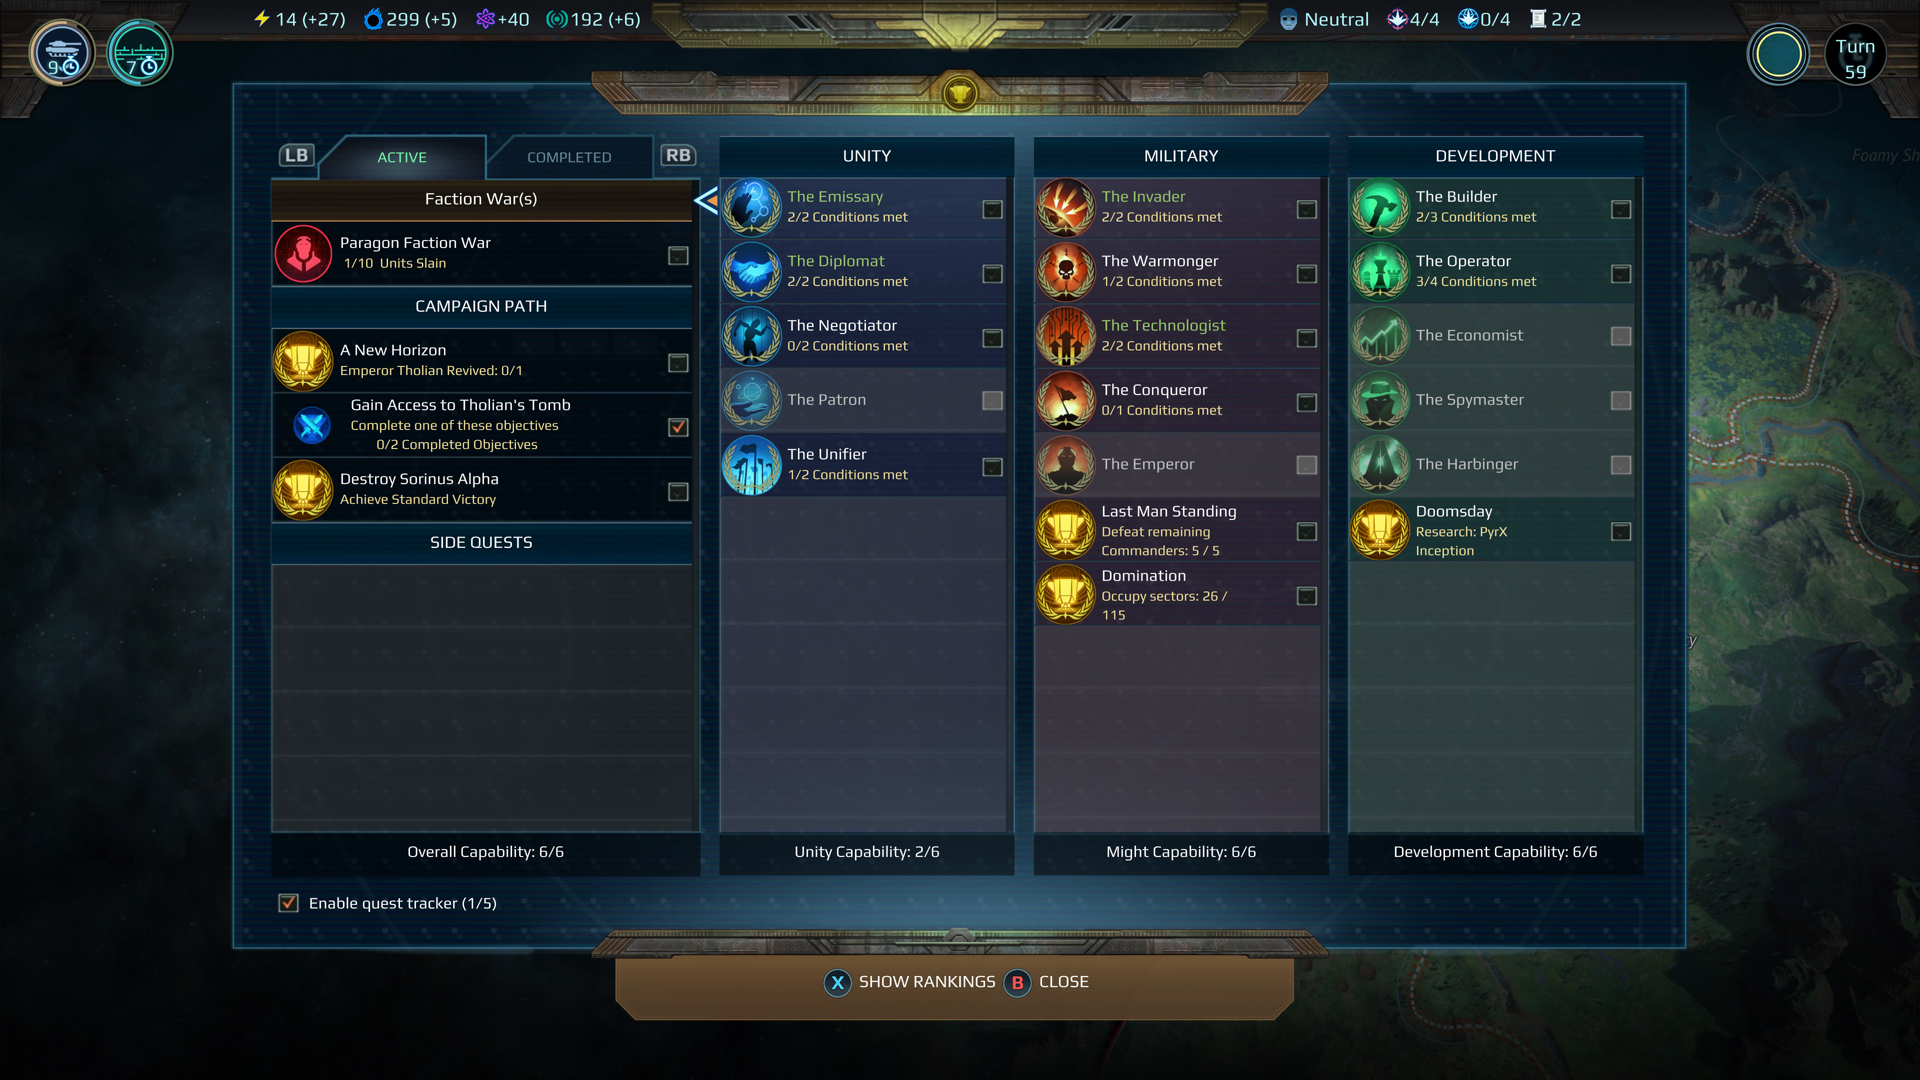1920x1080 pixels.
Task: Select the Doomsday trophy icon
Action: [x=1380, y=530]
